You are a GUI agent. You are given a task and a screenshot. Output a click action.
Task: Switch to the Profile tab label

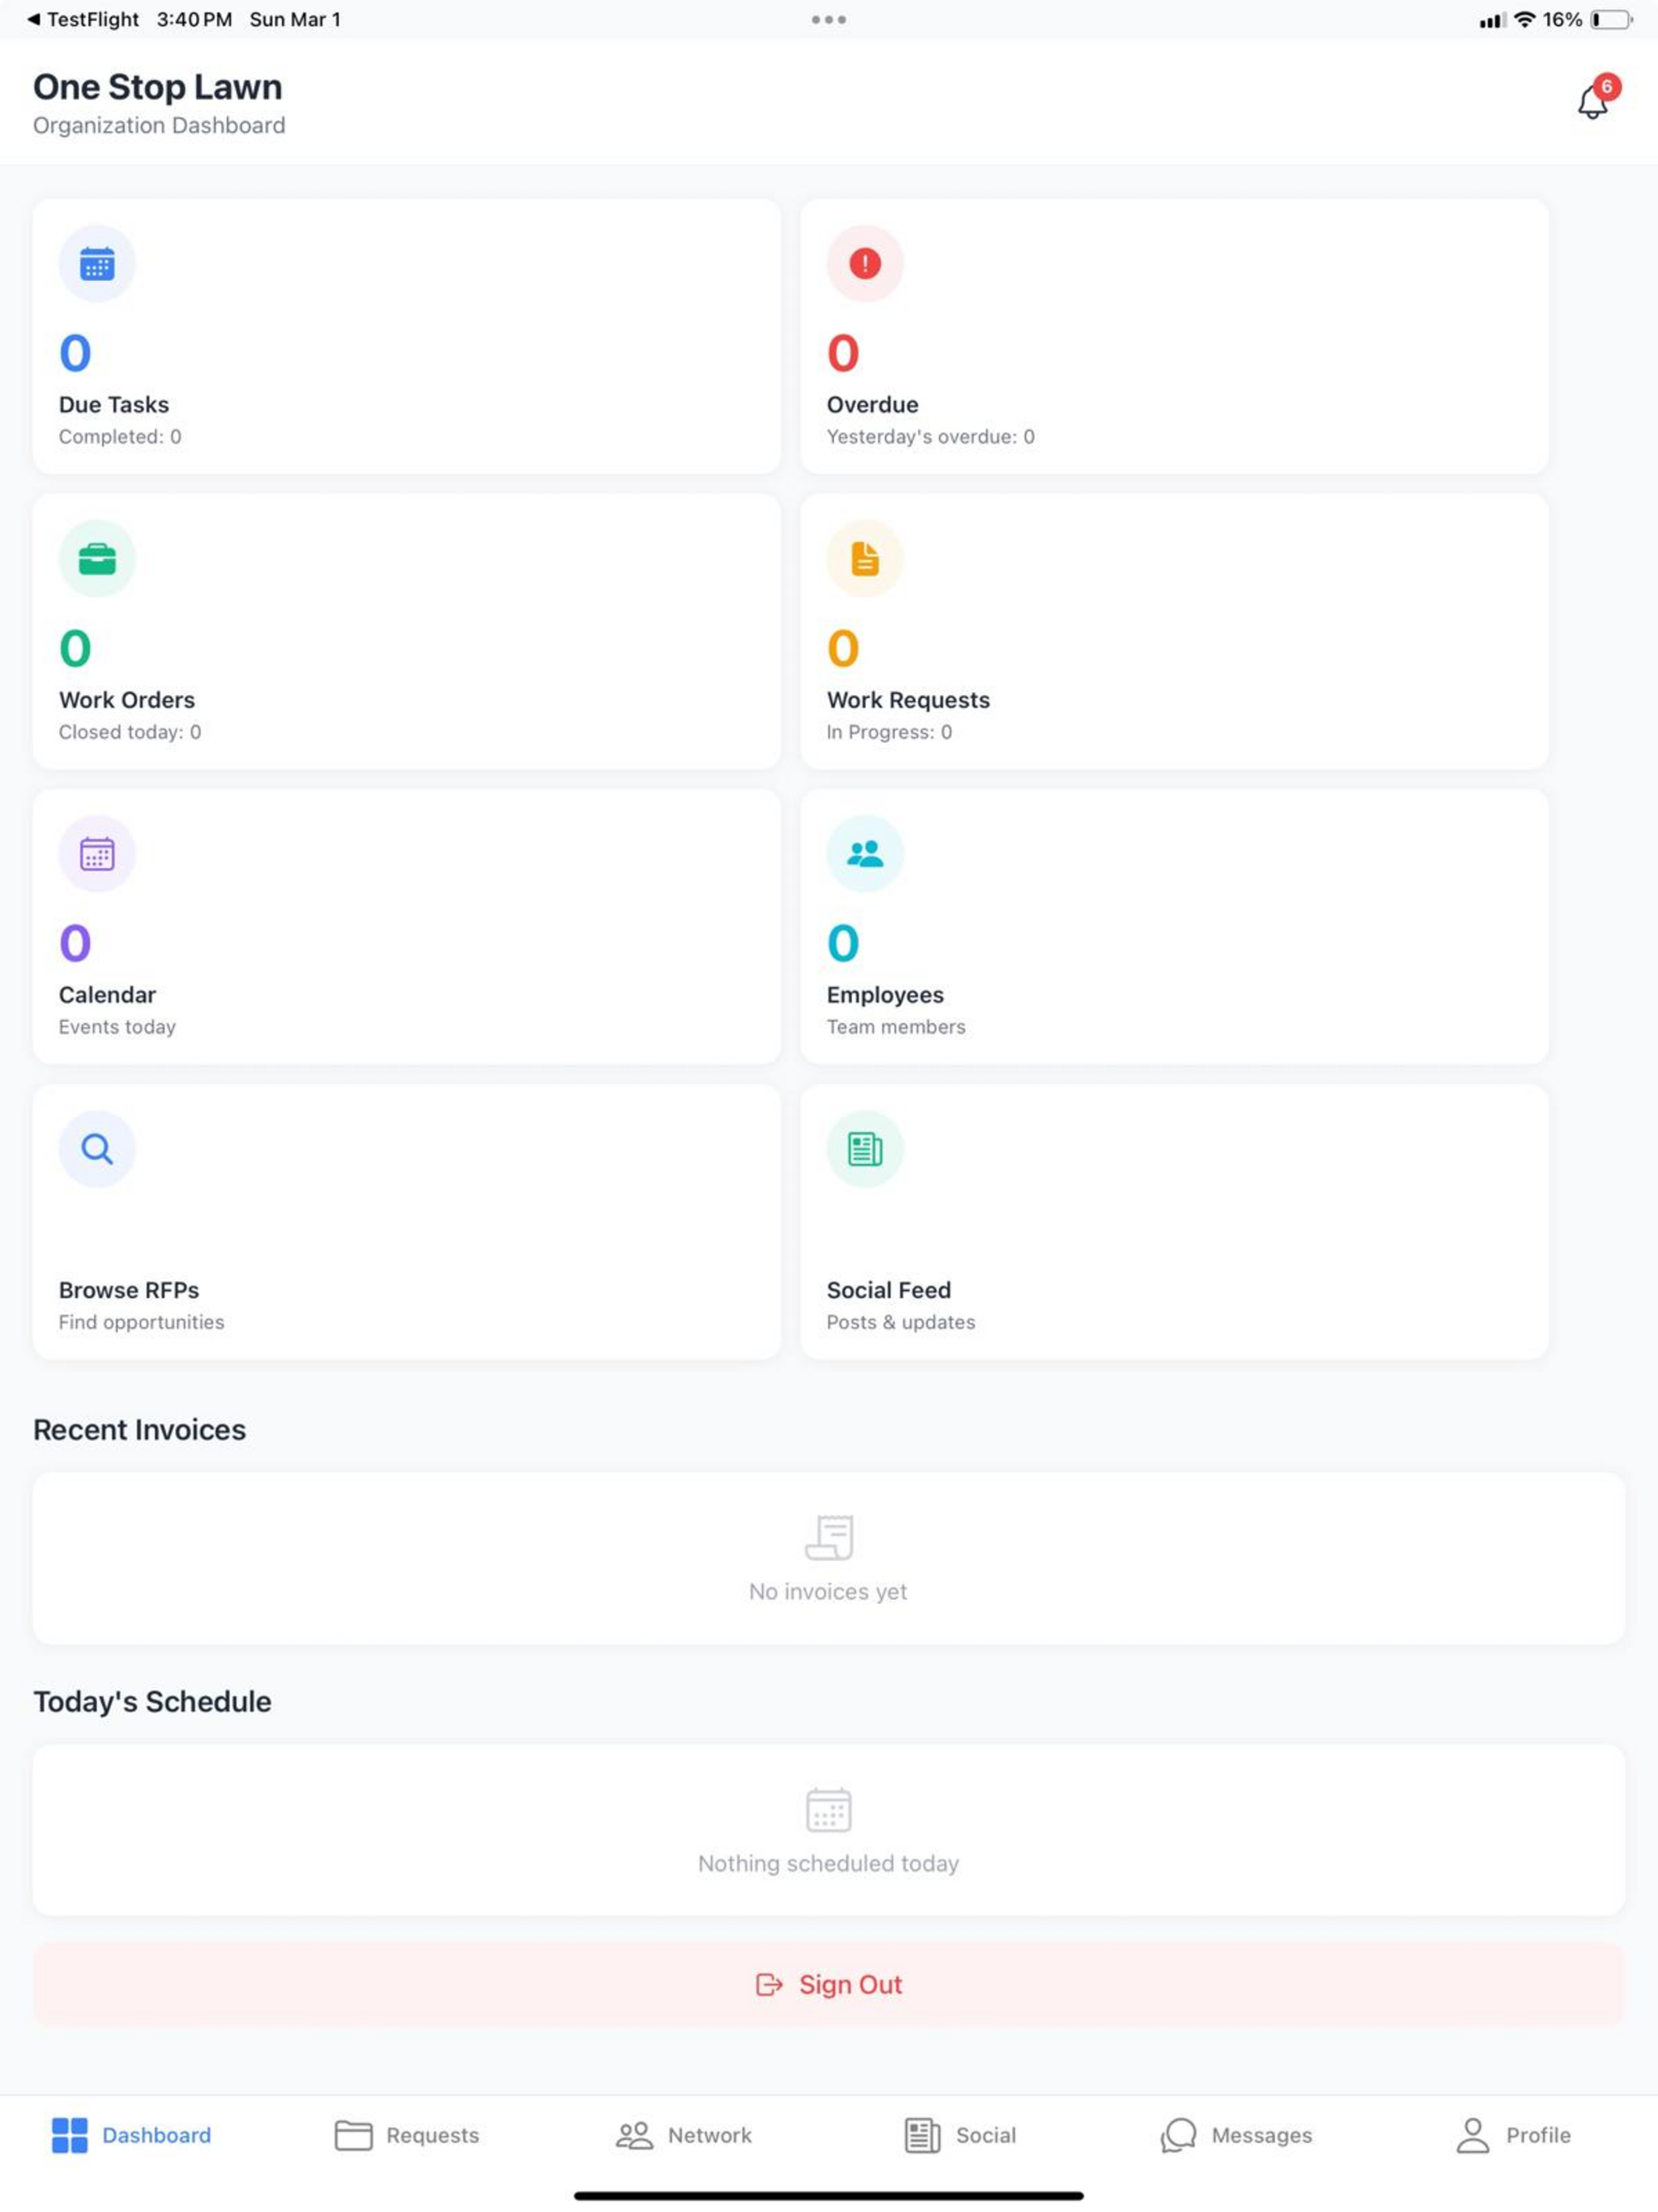tap(1539, 2135)
